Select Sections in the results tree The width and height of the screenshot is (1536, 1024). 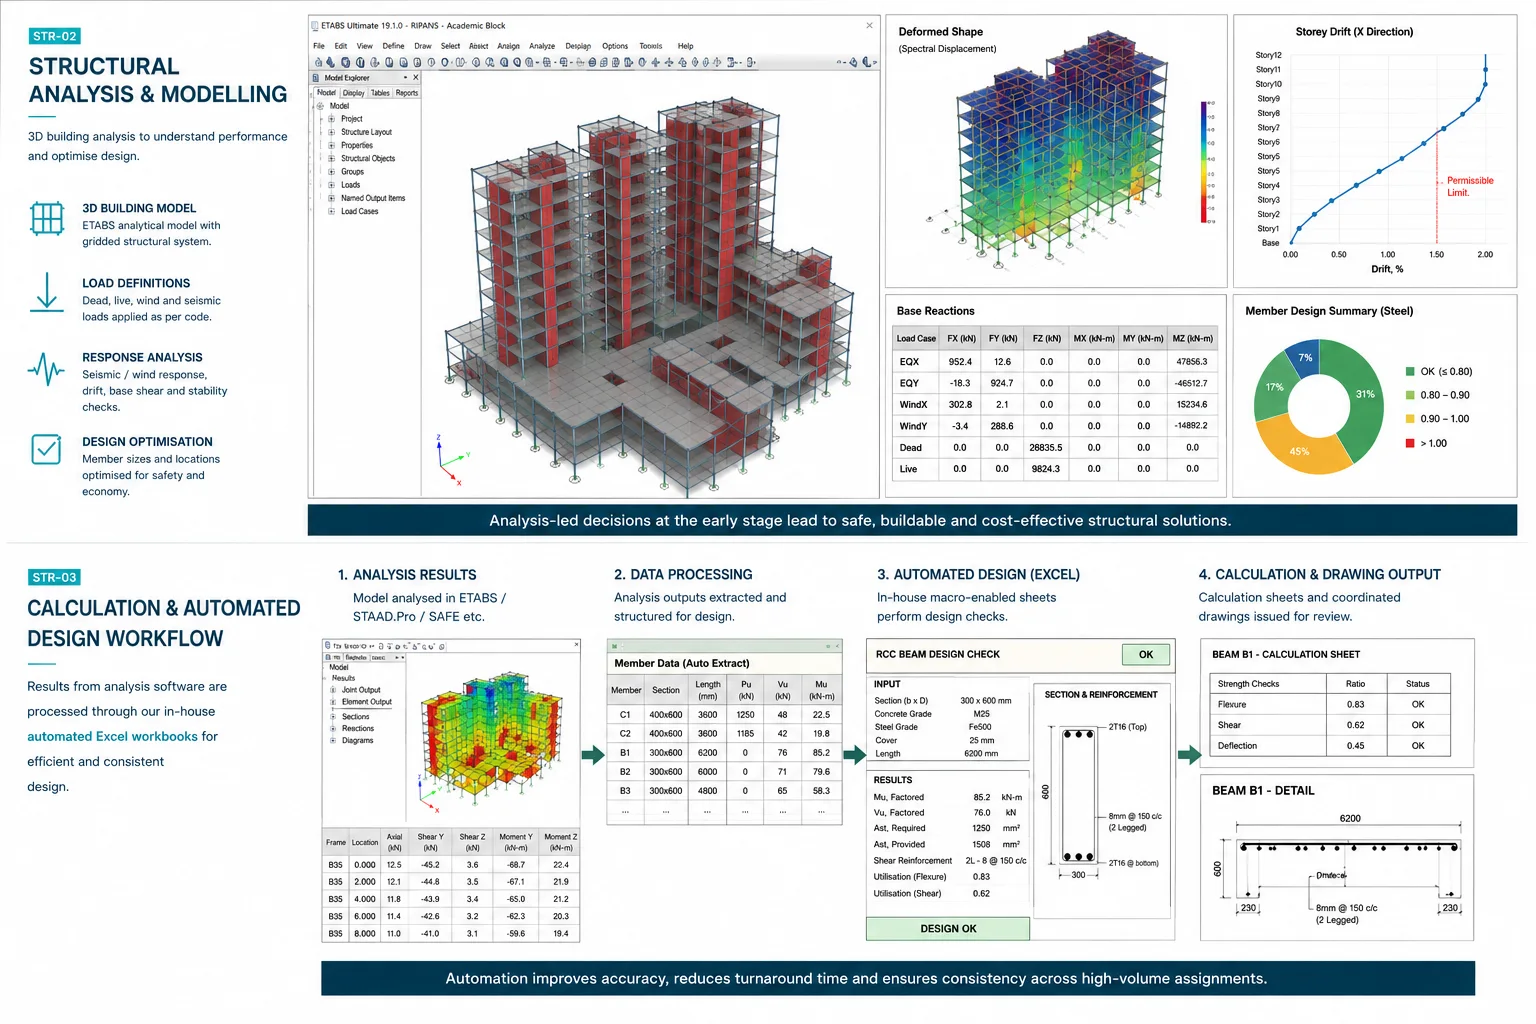[355, 716]
